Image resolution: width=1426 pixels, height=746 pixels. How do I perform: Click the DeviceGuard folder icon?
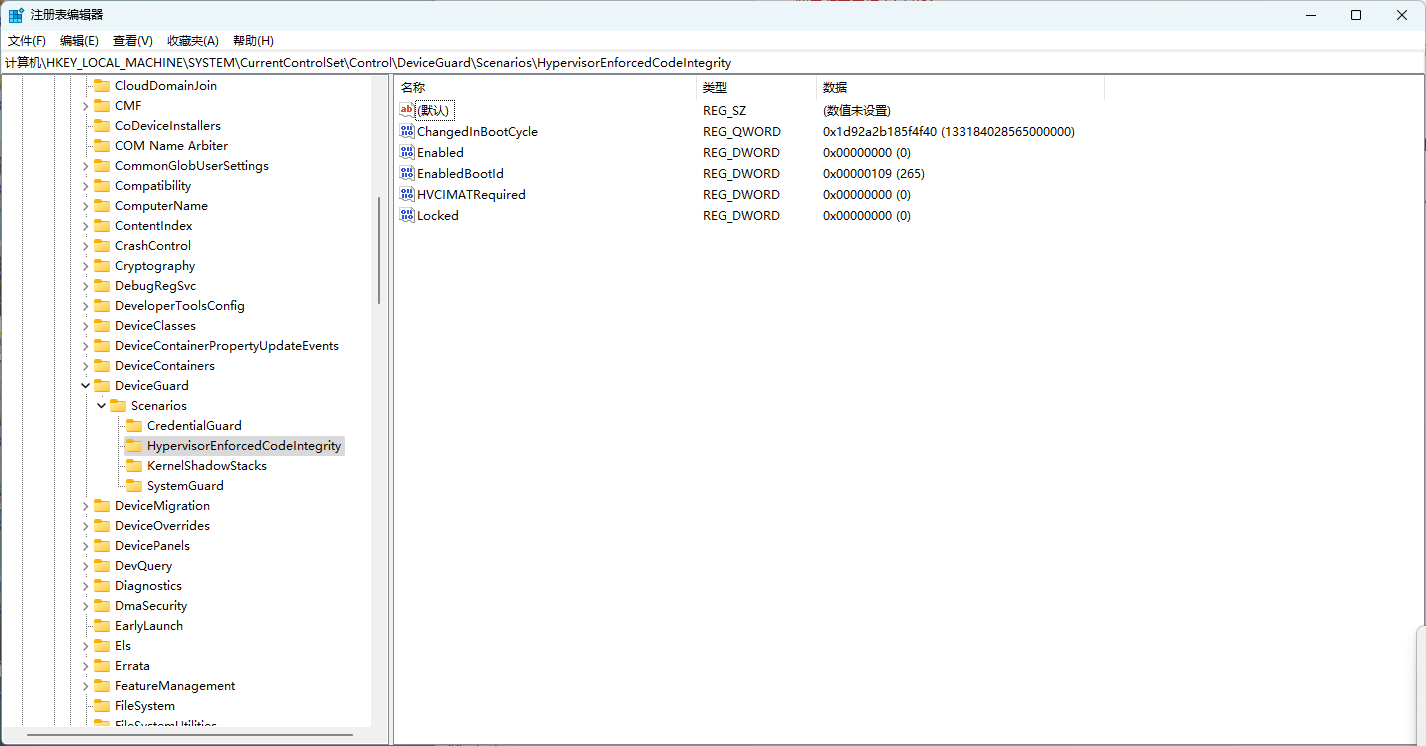click(x=102, y=385)
